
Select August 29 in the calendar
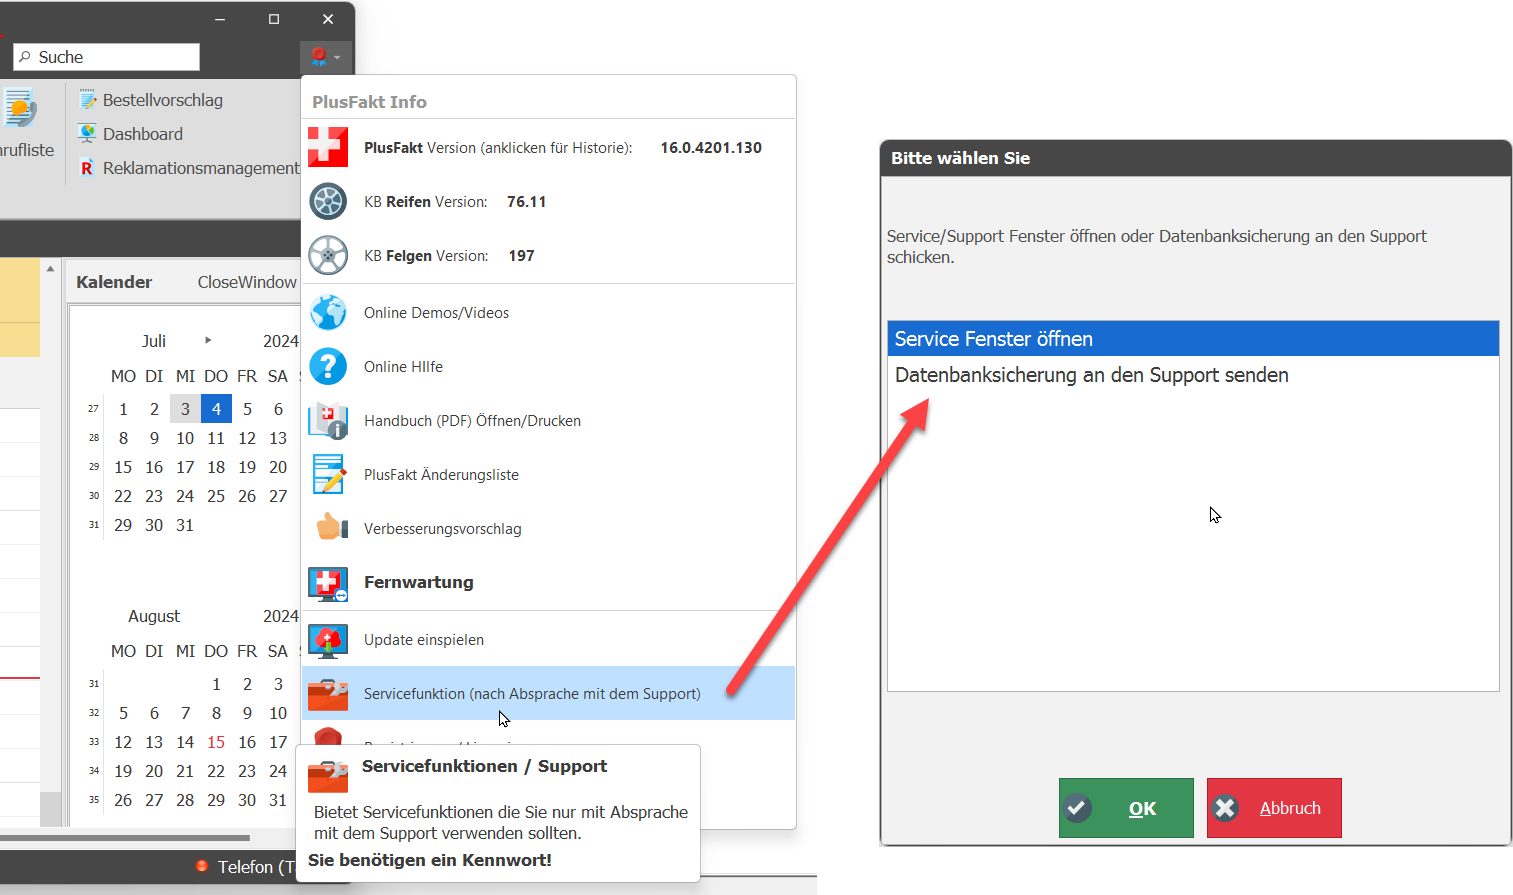[216, 800]
